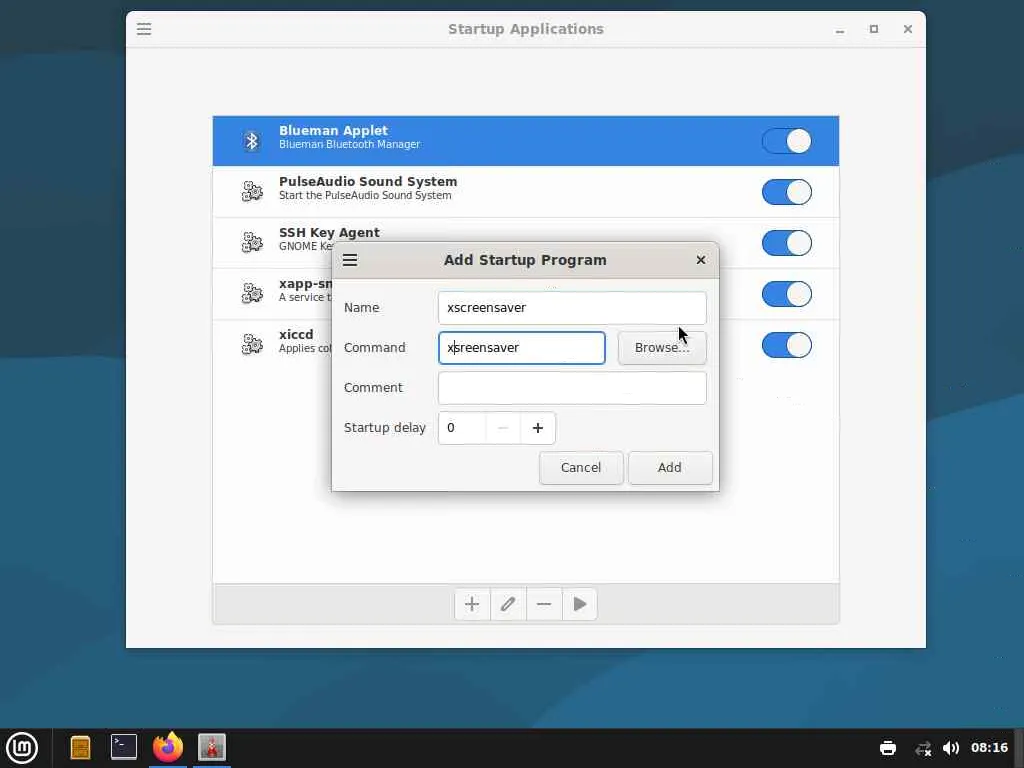The width and height of the screenshot is (1024, 768).
Task: Click the Startup delay value field
Action: (x=462, y=428)
